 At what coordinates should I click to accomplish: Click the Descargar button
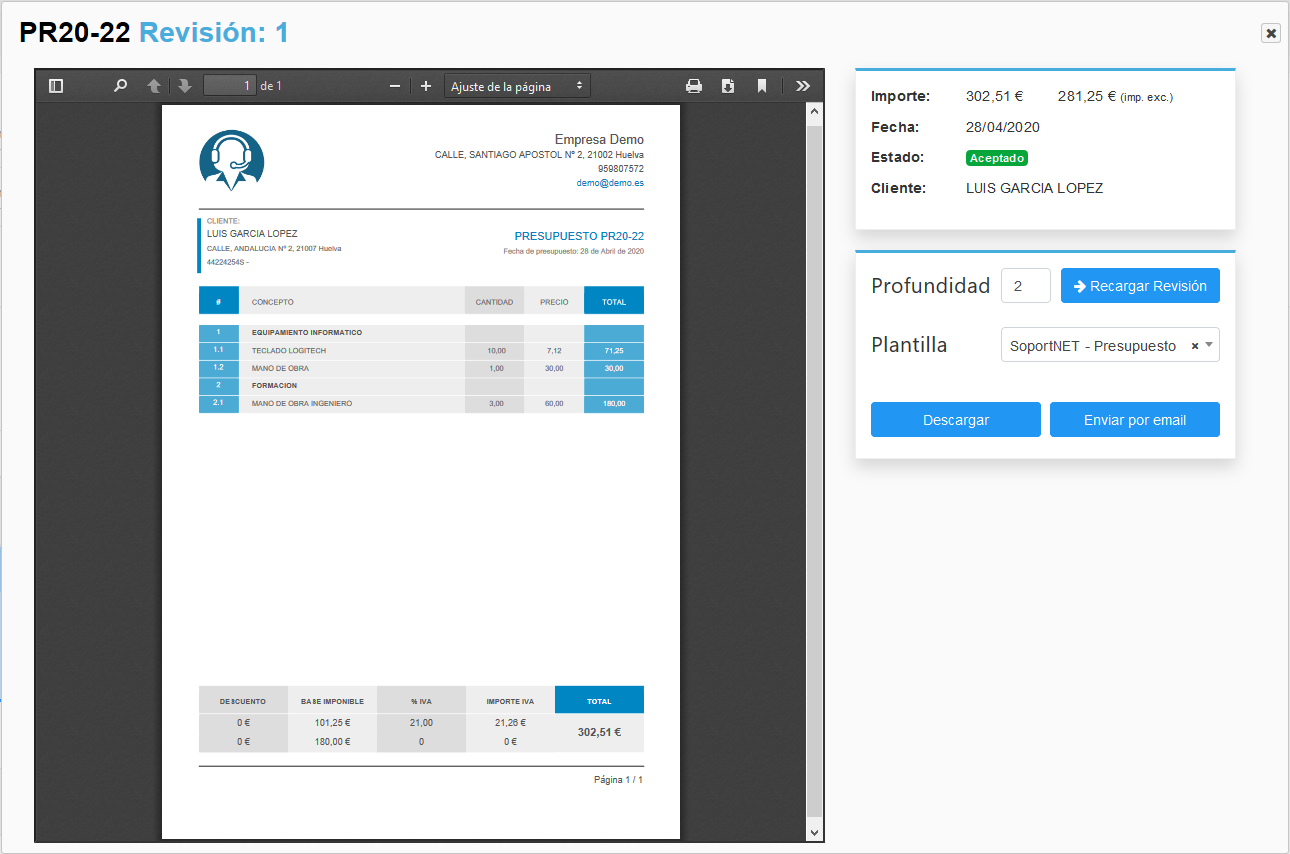tap(955, 420)
